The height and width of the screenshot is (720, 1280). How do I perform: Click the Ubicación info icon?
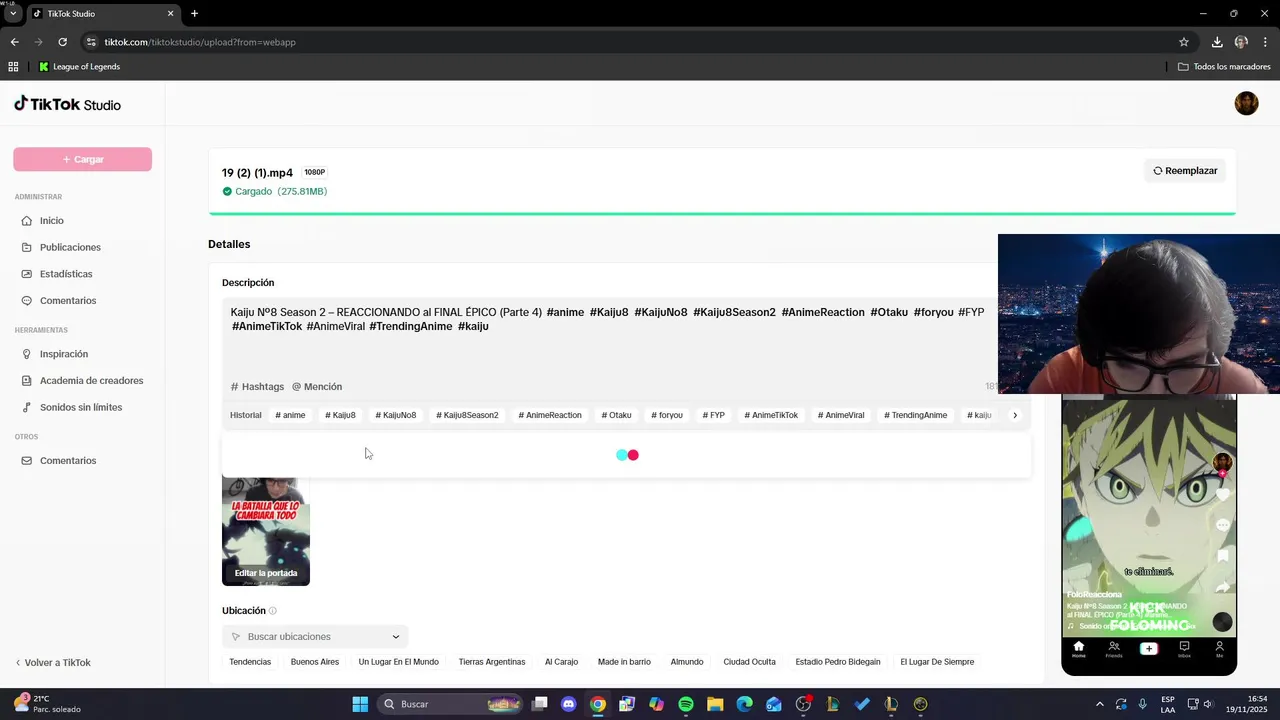[x=273, y=611]
